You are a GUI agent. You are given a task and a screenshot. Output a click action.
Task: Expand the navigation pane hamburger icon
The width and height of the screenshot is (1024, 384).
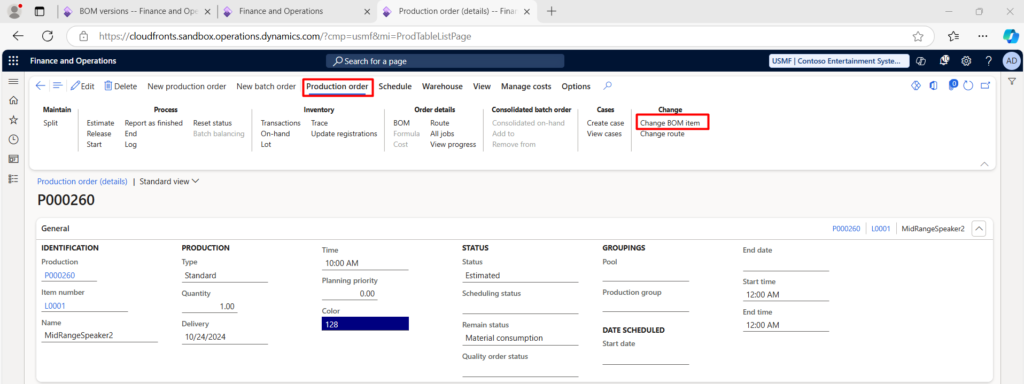point(13,81)
